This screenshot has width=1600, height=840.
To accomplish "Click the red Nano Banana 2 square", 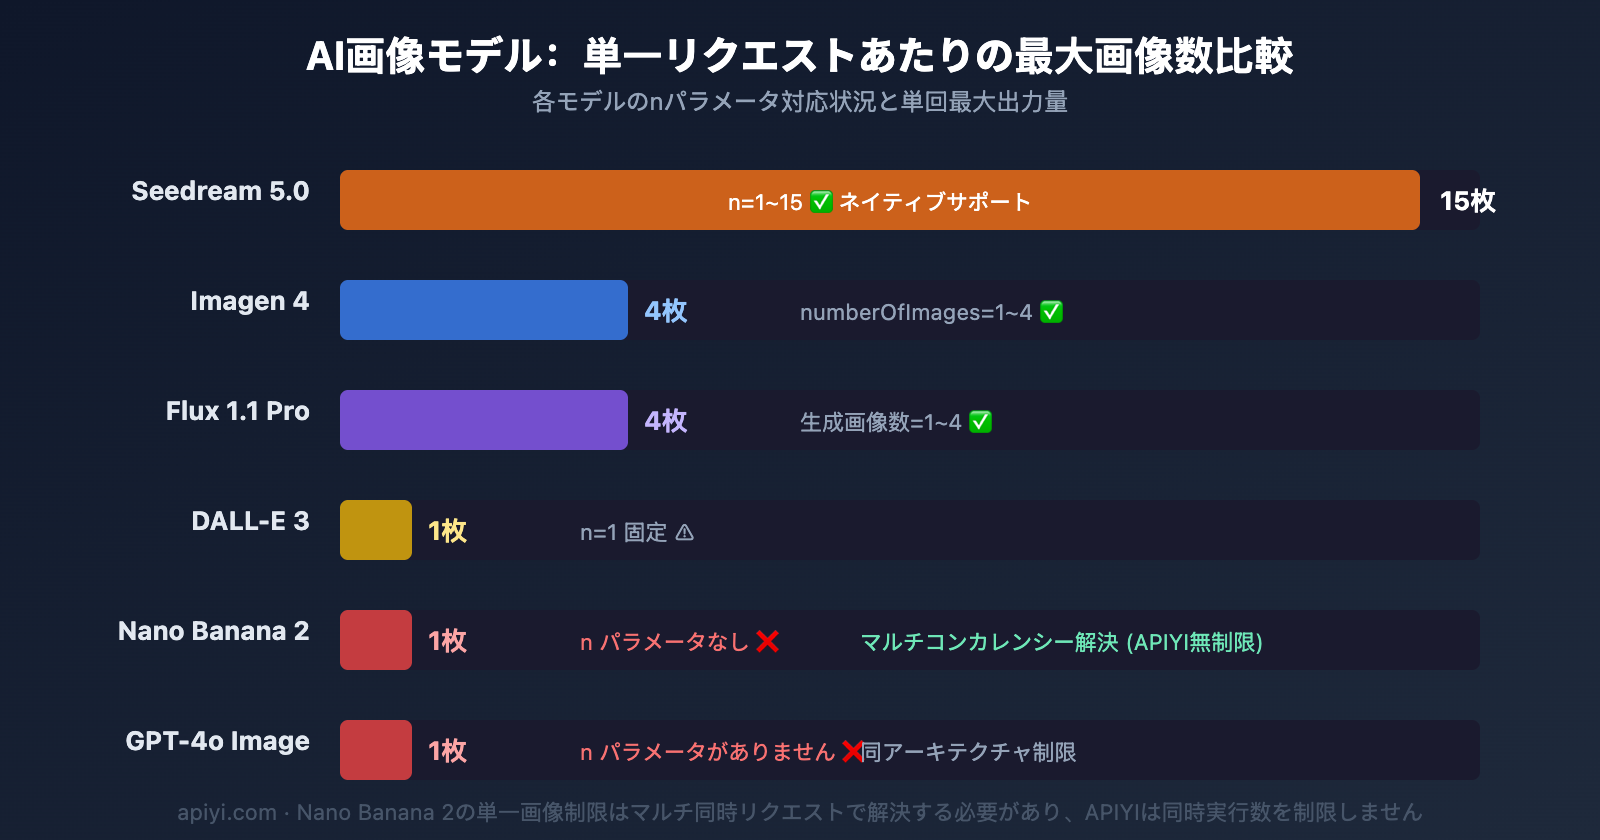I will 376,640.
